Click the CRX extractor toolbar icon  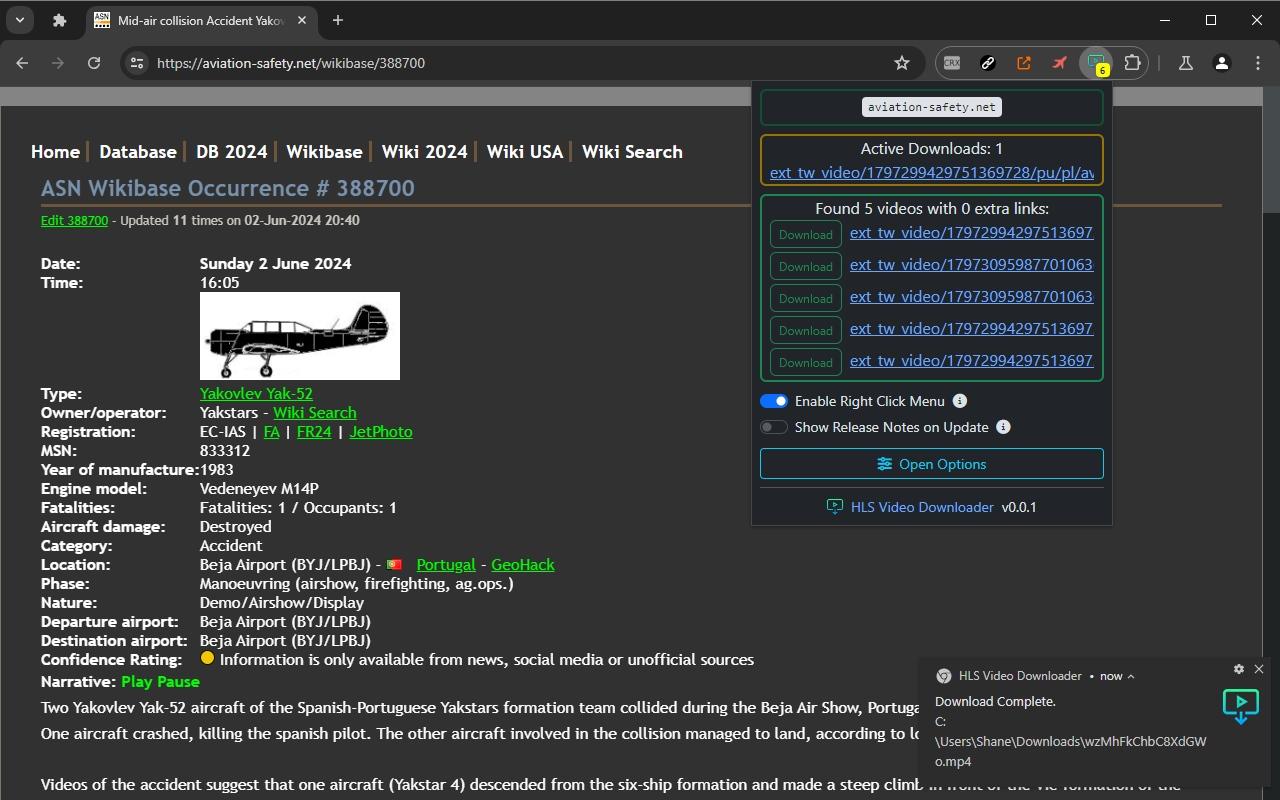pos(950,62)
